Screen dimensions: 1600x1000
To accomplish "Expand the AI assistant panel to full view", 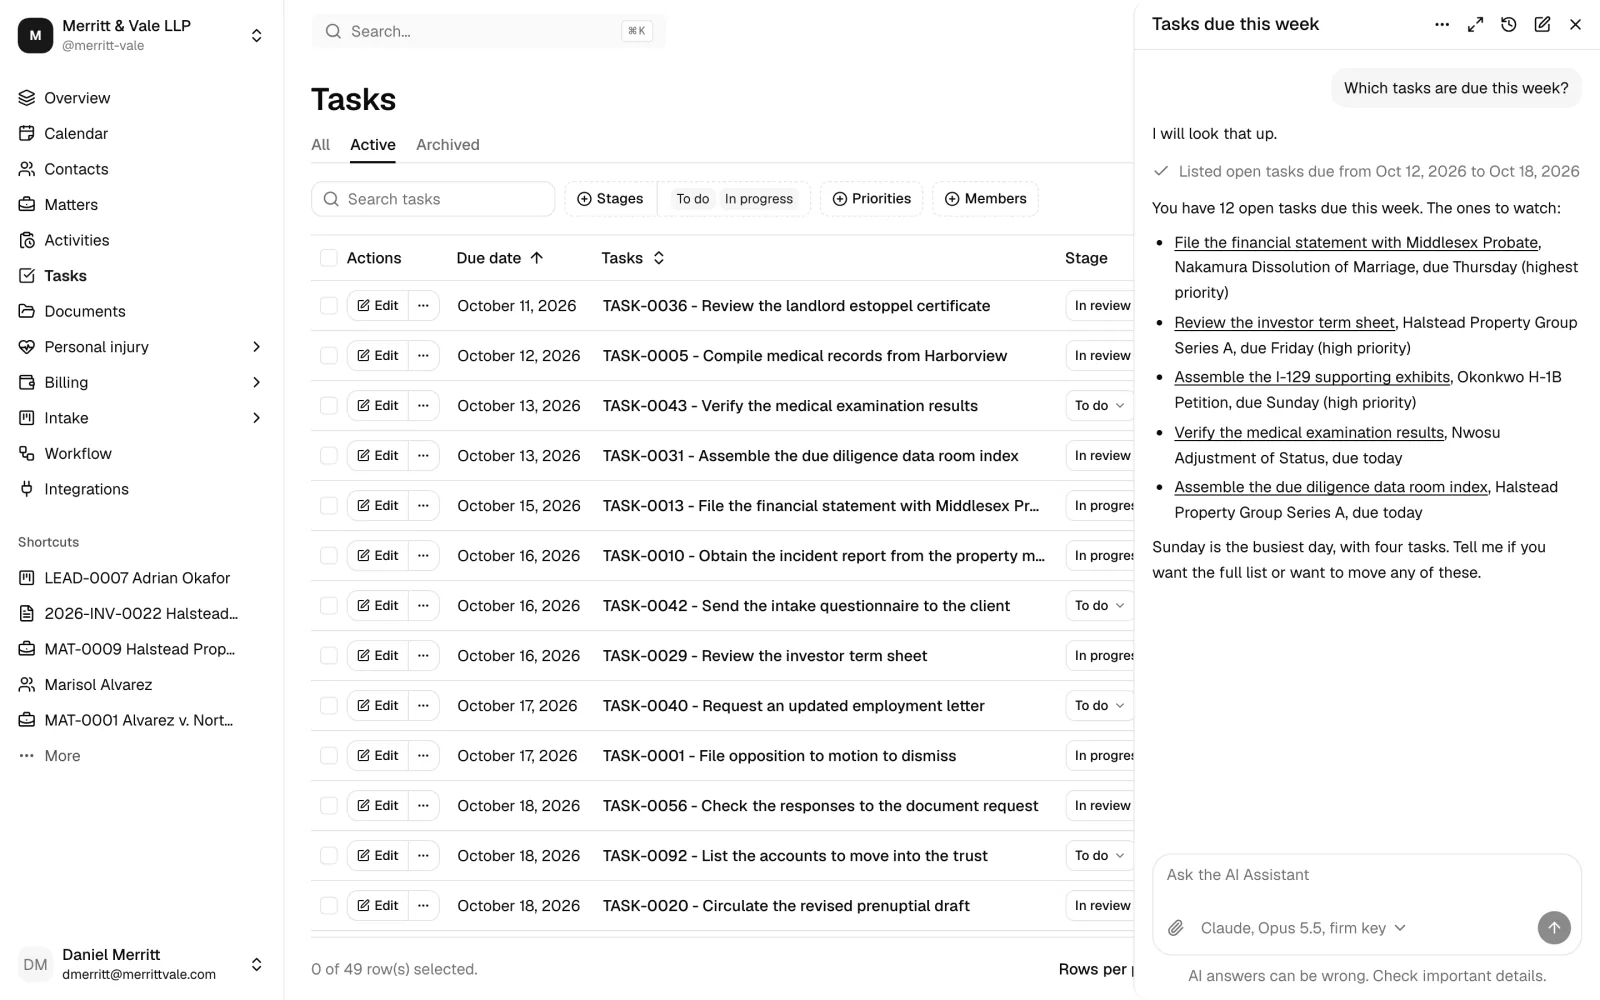I will point(1475,24).
